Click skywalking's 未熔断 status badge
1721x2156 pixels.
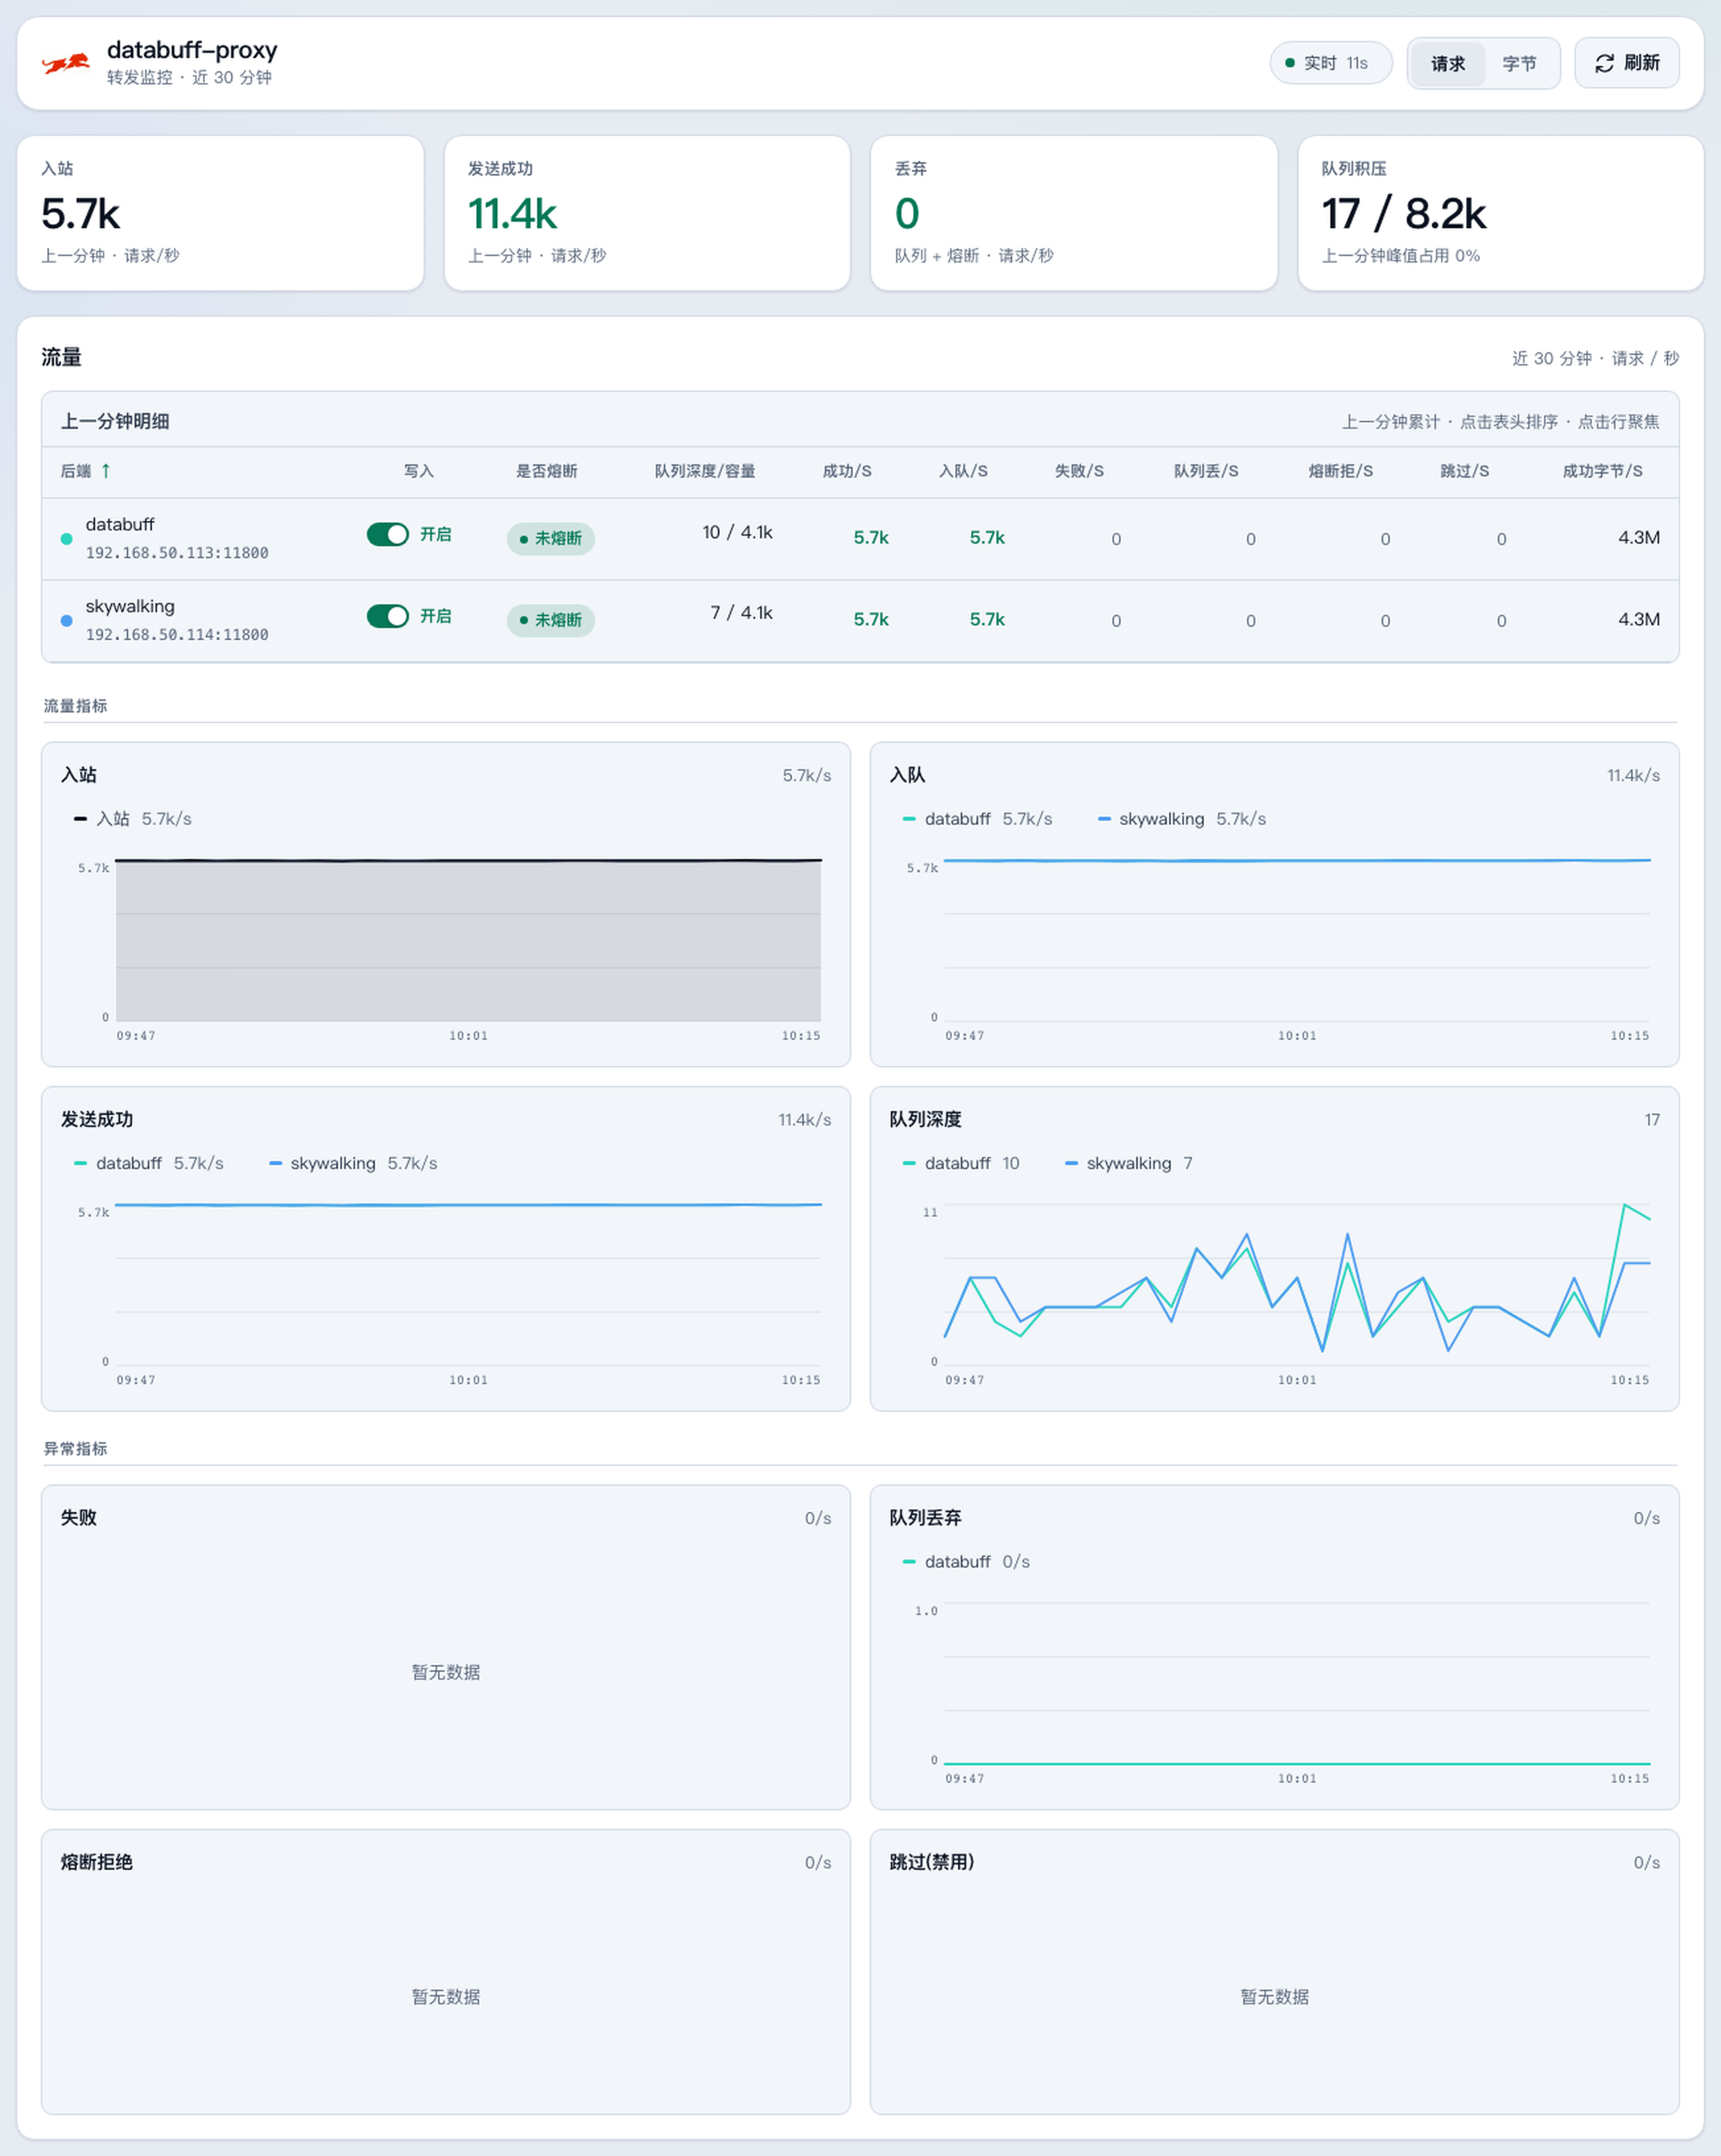551,621
